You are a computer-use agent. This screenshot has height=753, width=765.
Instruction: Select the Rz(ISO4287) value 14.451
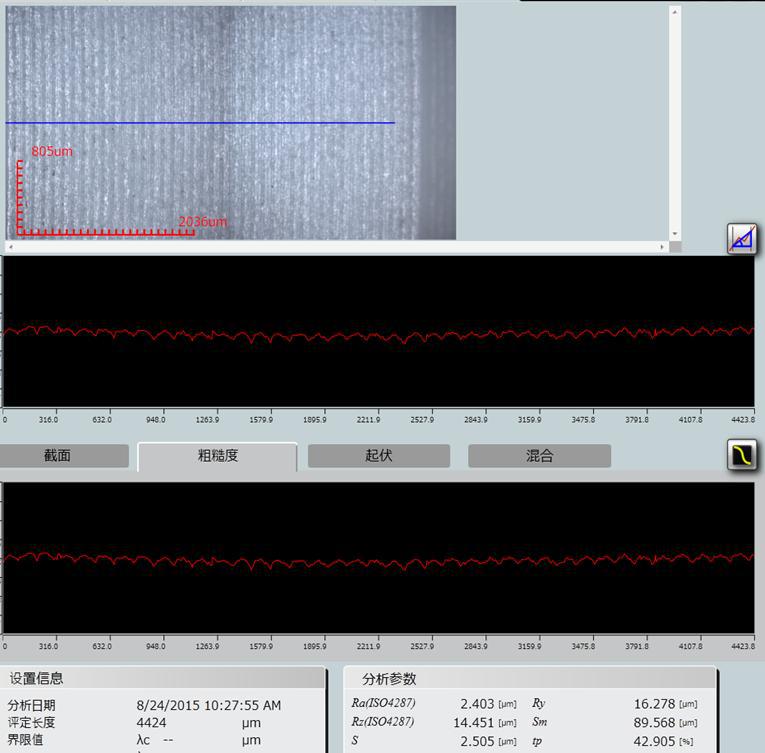pyautogui.click(x=474, y=722)
